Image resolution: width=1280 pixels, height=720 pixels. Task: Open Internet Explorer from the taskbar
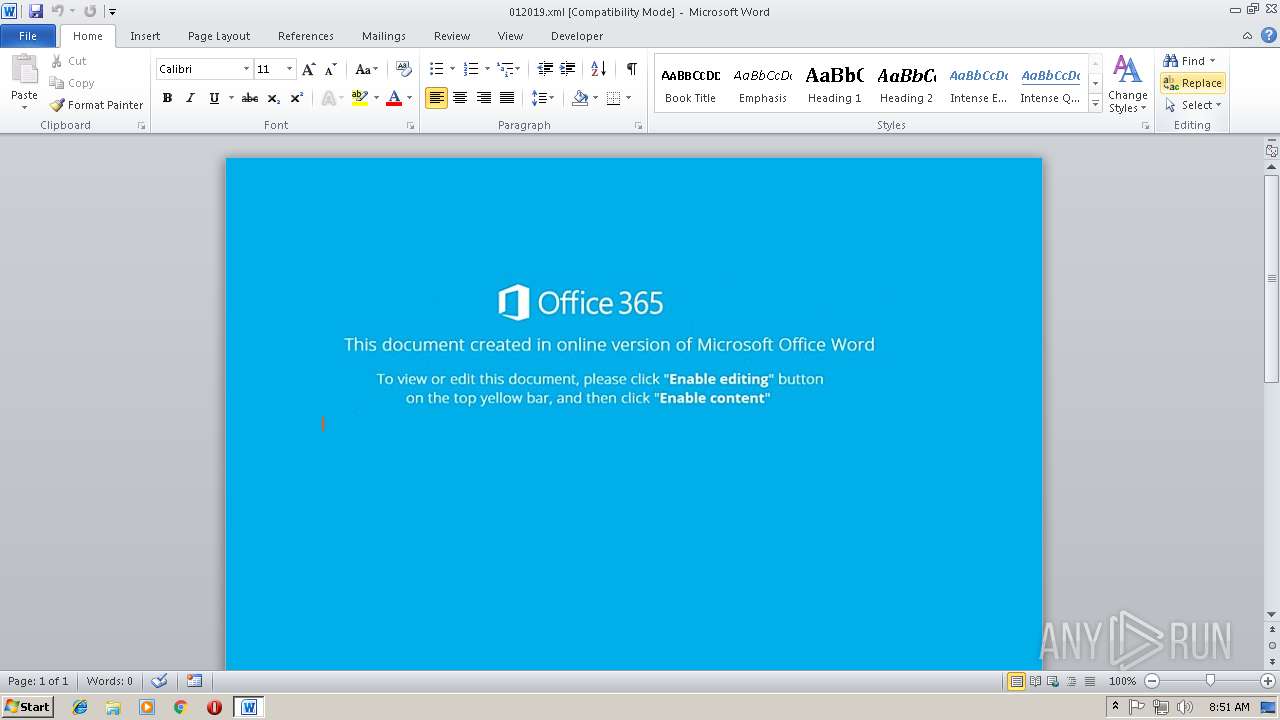[80, 707]
